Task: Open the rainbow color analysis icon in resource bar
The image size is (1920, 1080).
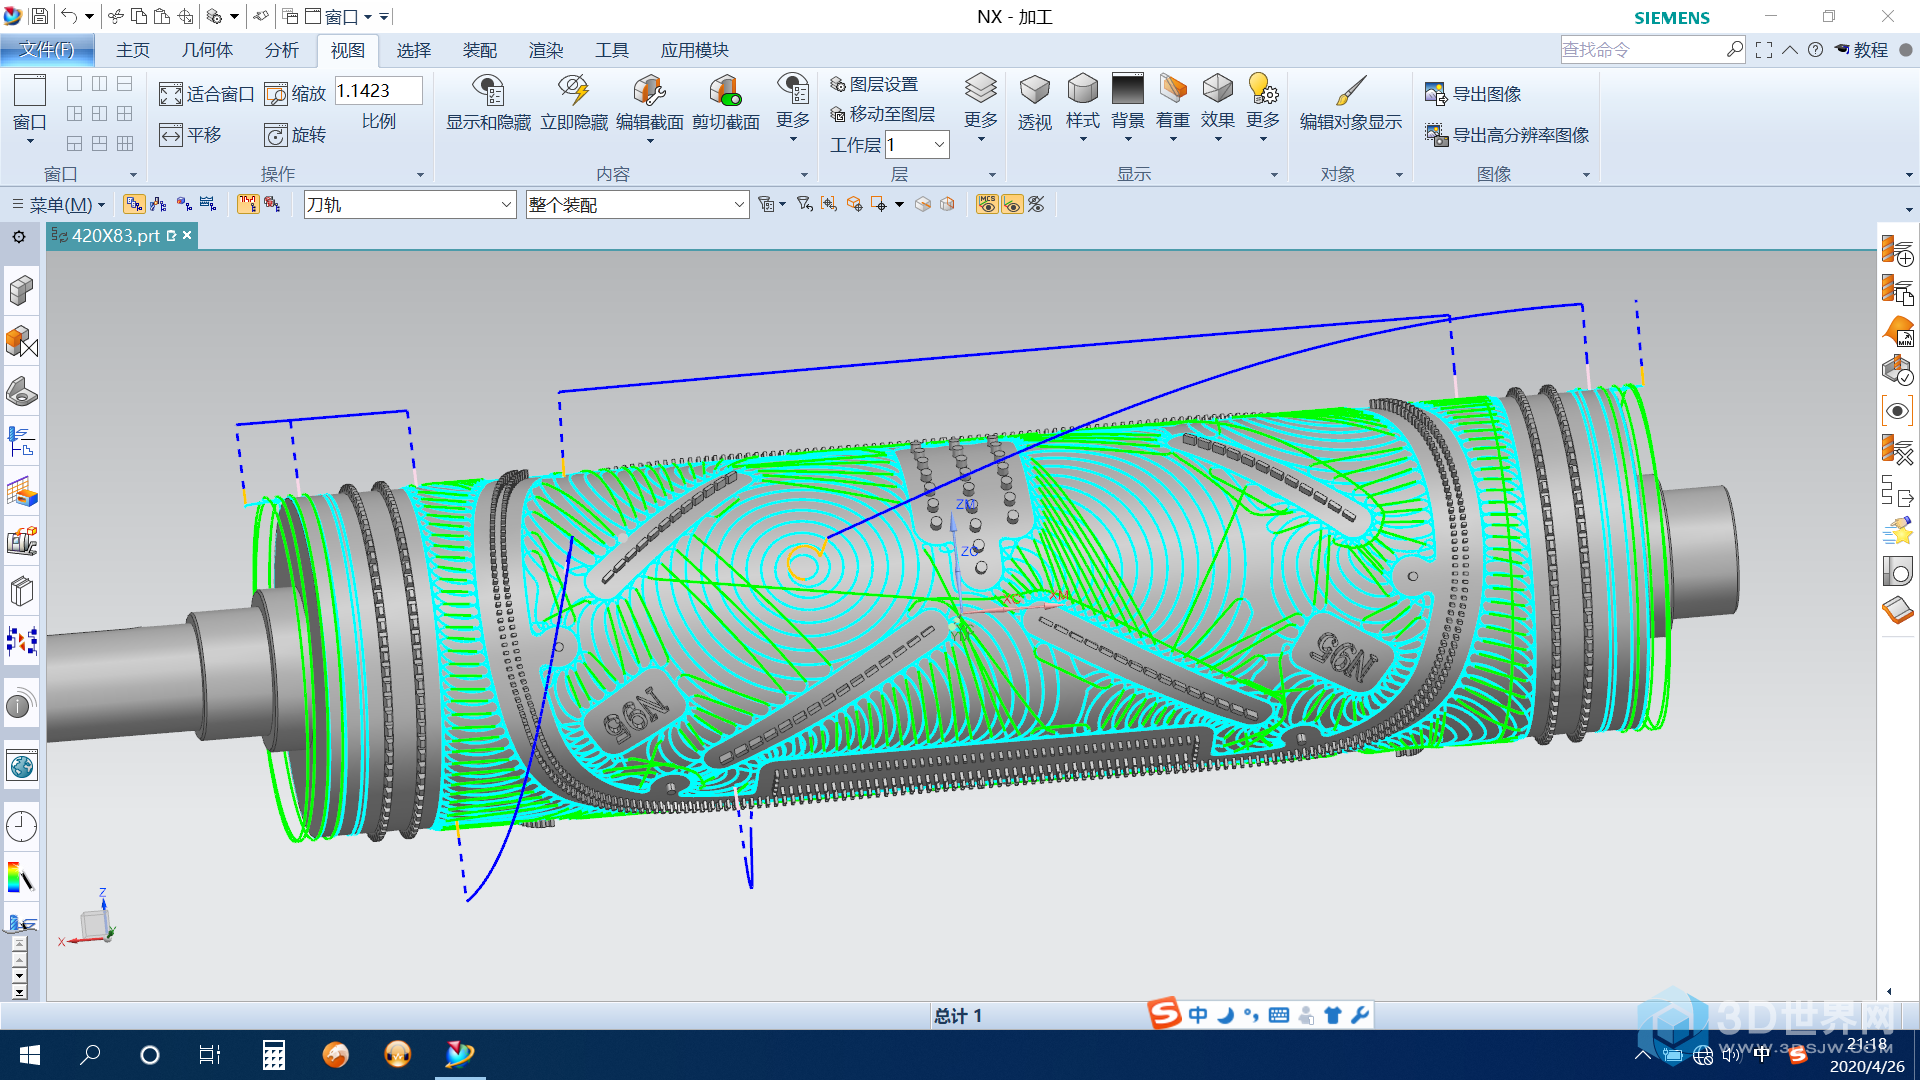Action: click(21, 878)
